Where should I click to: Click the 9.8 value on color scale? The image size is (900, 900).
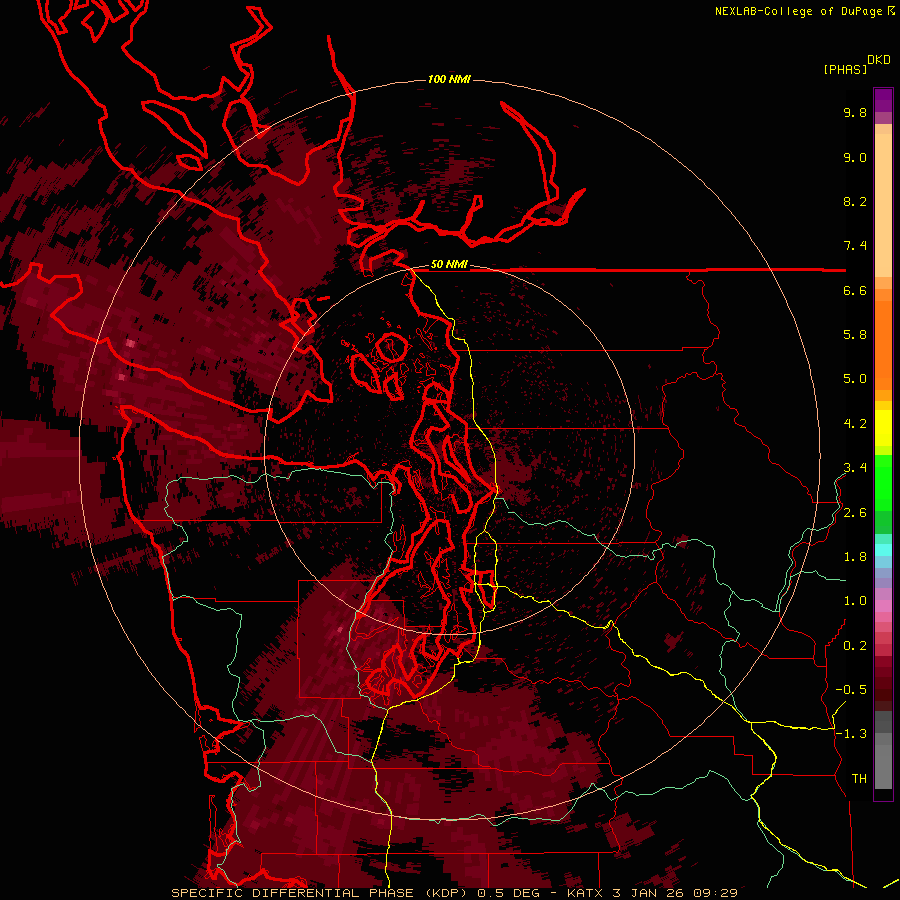(x=855, y=112)
